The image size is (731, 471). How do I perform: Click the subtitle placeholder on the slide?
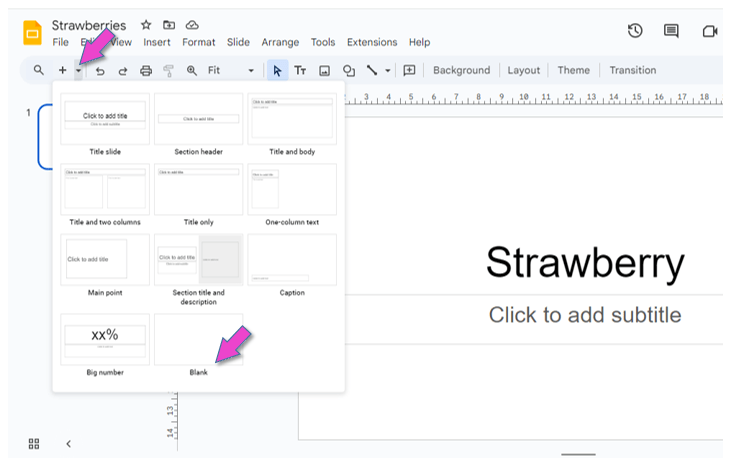click(584, 315)
